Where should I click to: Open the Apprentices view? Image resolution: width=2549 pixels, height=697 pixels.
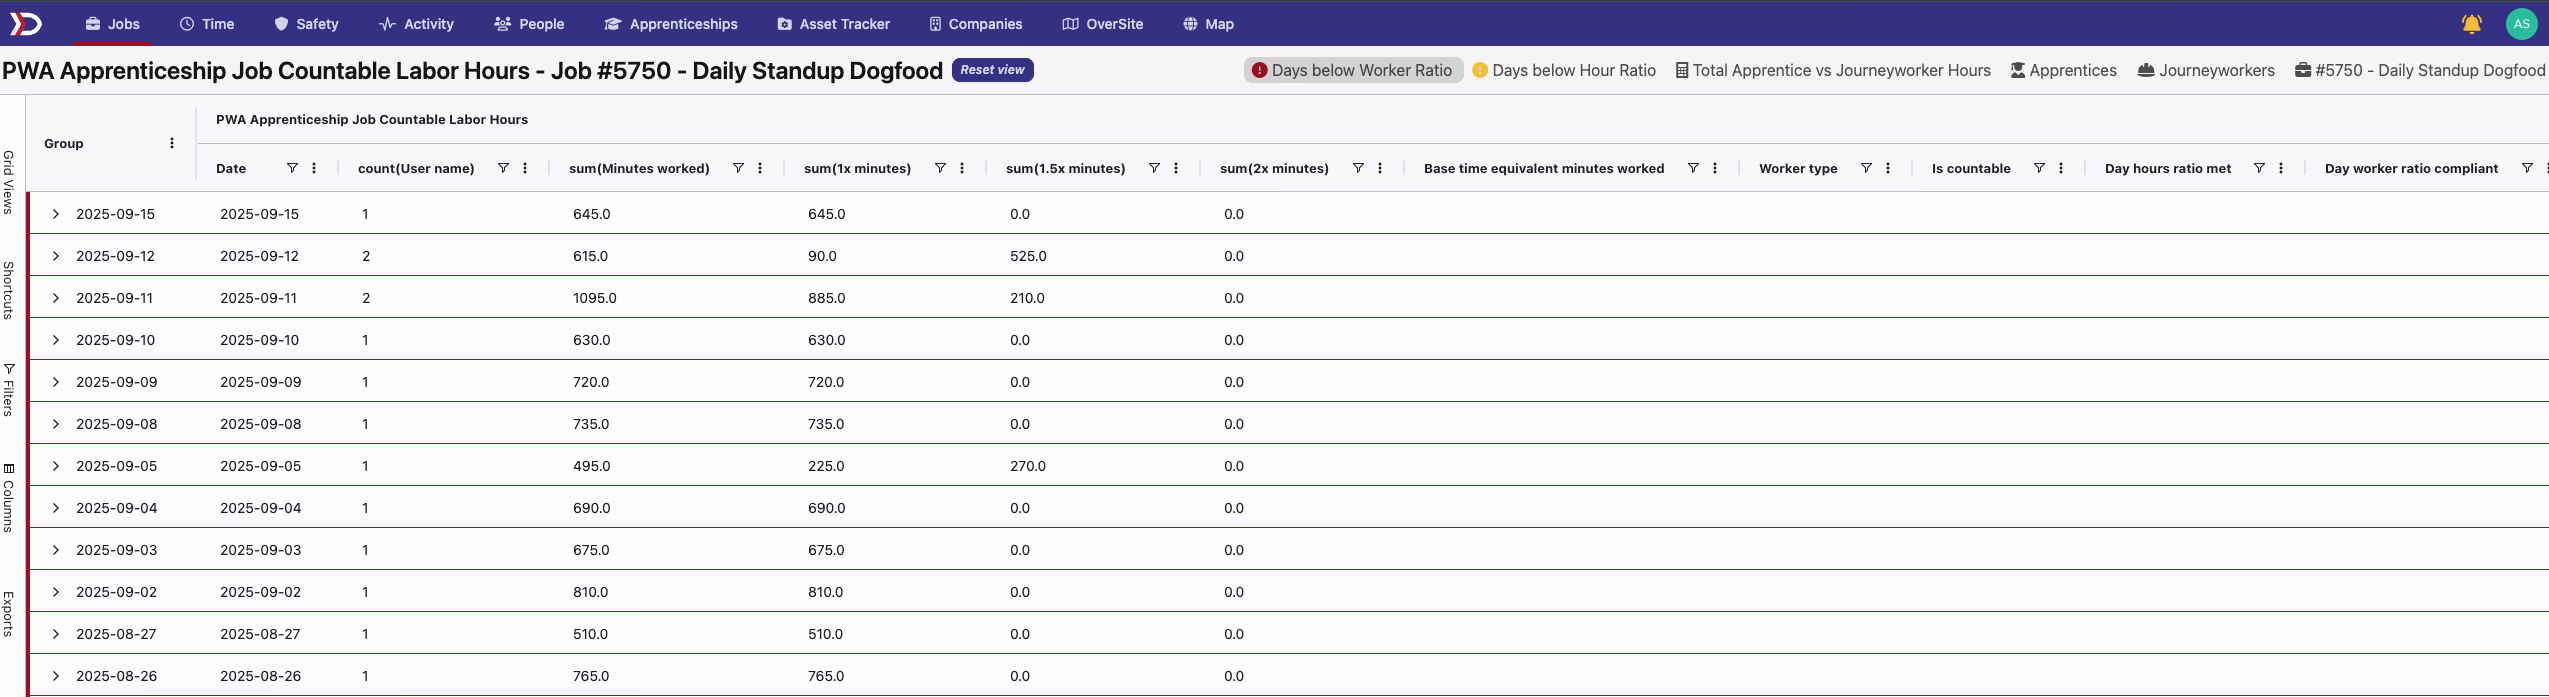(x=2063, y=70)
